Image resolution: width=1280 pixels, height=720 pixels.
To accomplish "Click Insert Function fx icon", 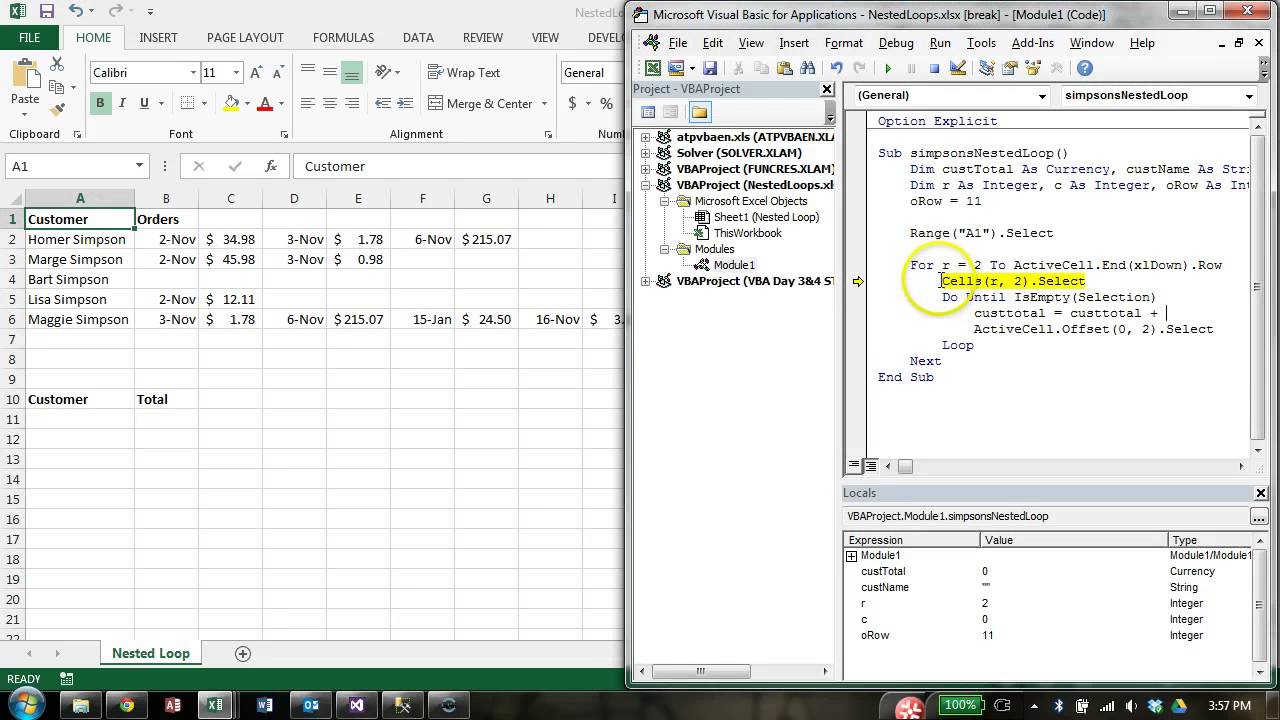I will tap(270, 166).
